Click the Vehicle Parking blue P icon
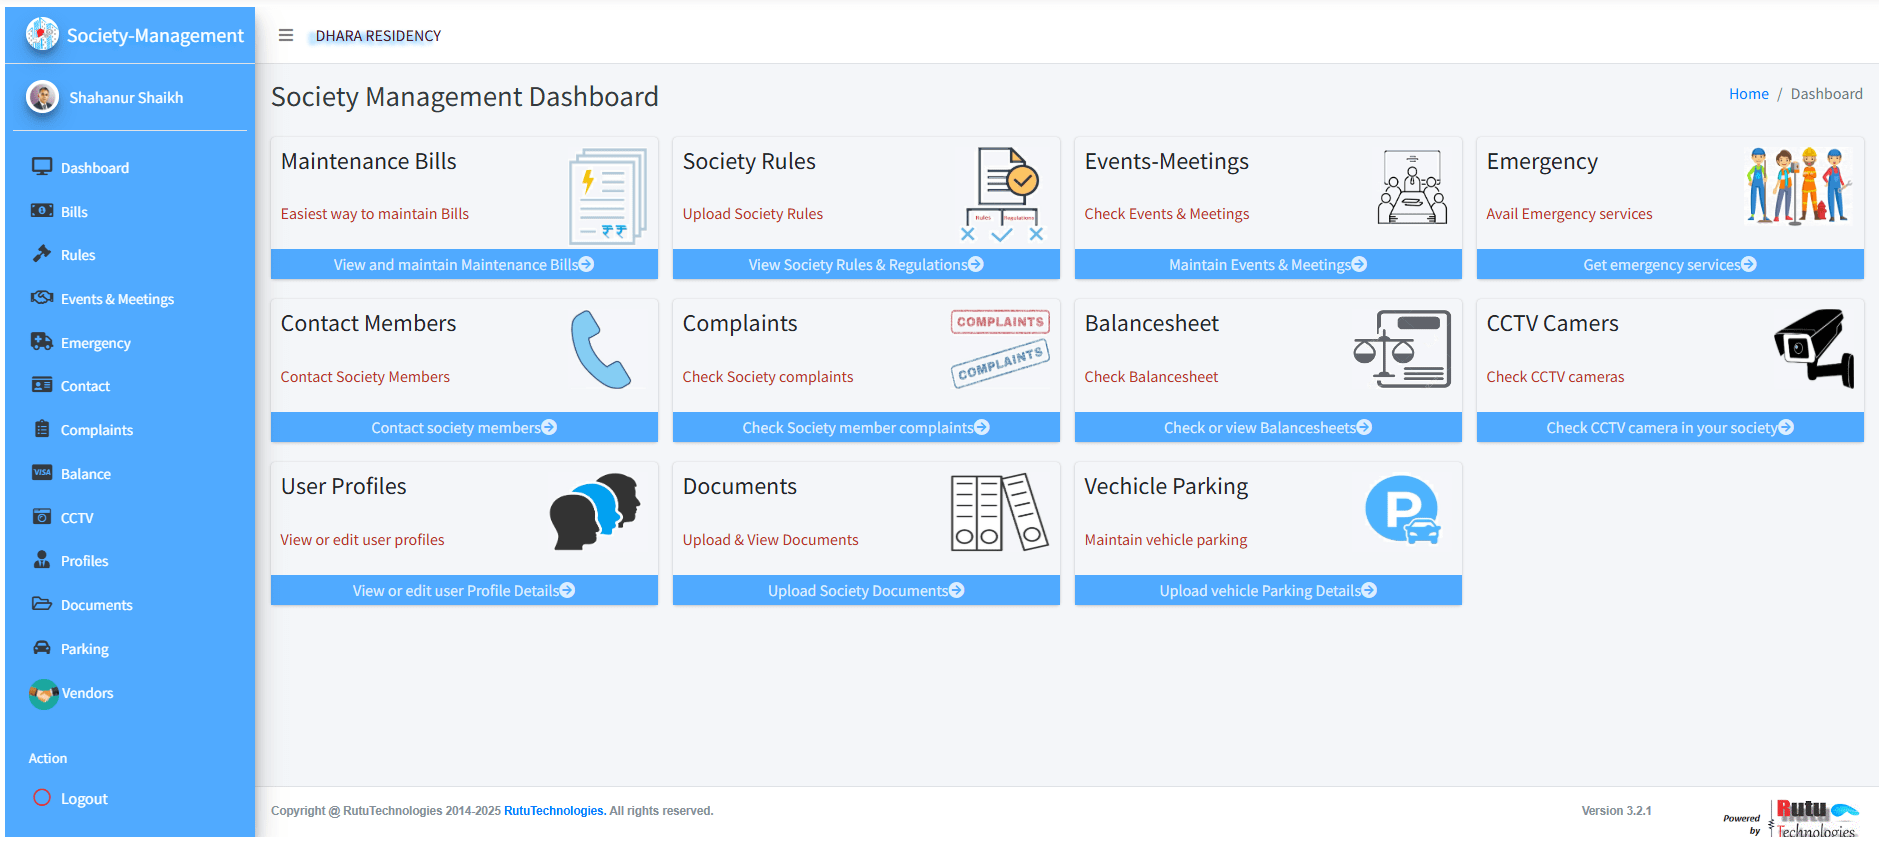The image size is (1879, 842). 1403,510
